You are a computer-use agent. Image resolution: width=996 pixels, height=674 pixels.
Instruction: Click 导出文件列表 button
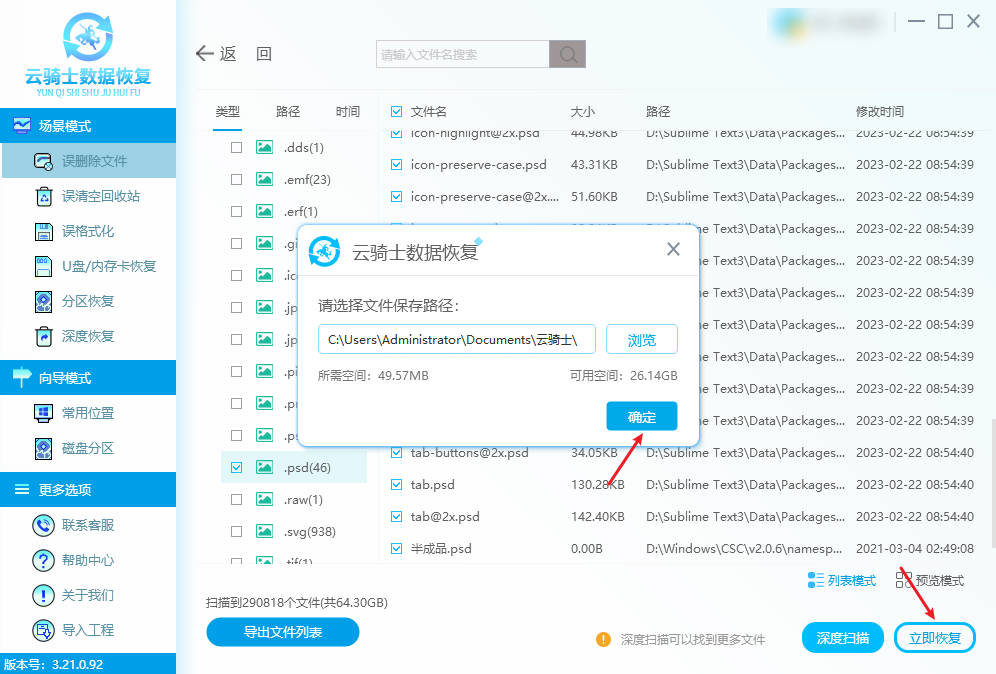pos(283,632)
